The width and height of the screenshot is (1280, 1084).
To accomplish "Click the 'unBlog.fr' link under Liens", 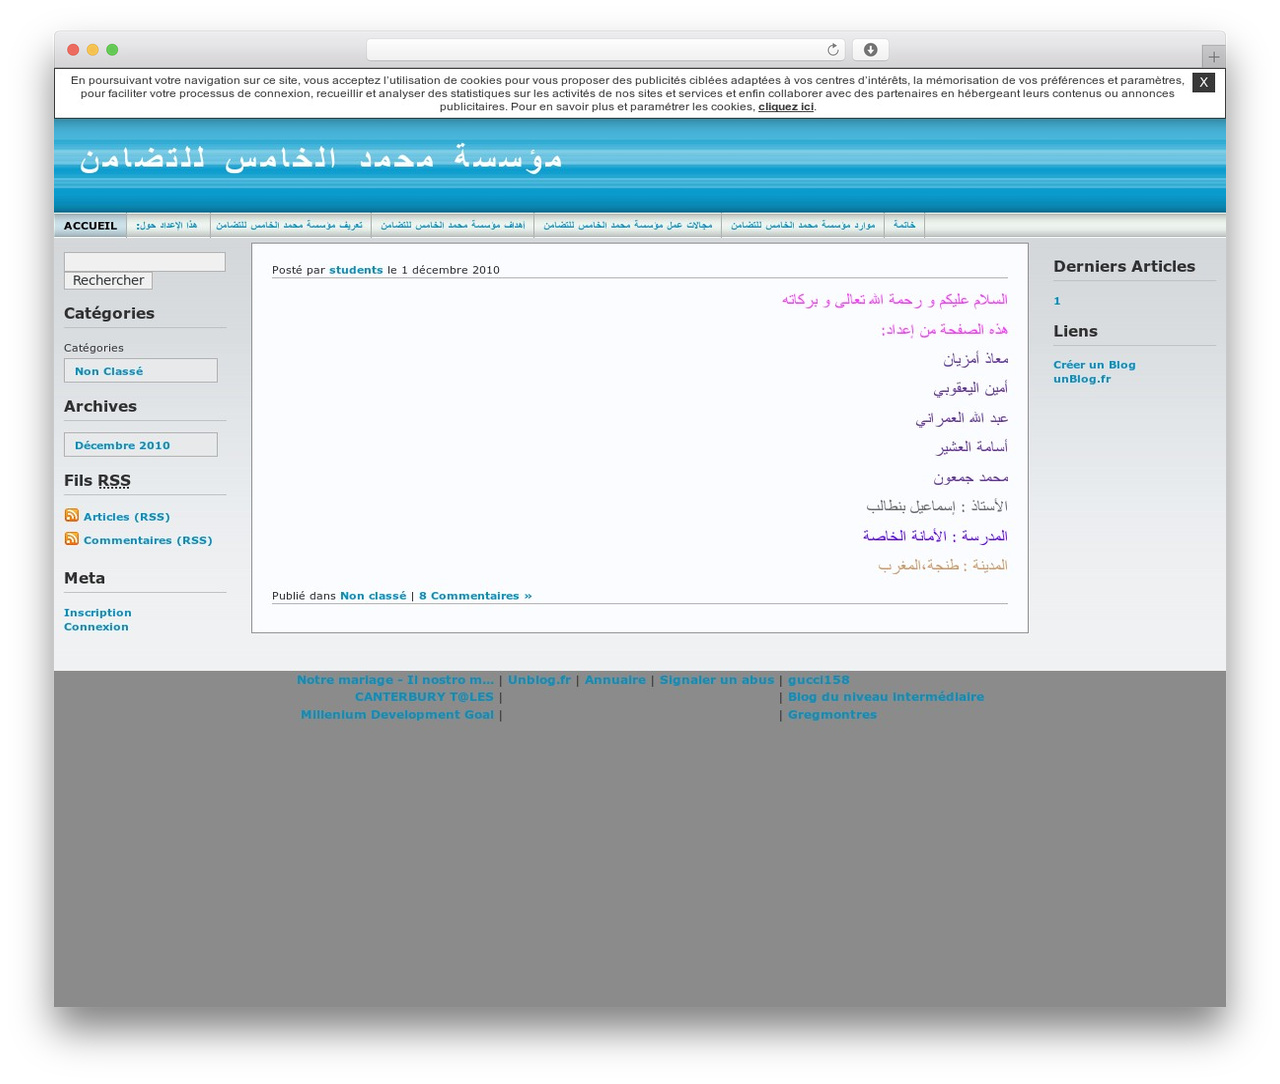I will click(1082, 379).
